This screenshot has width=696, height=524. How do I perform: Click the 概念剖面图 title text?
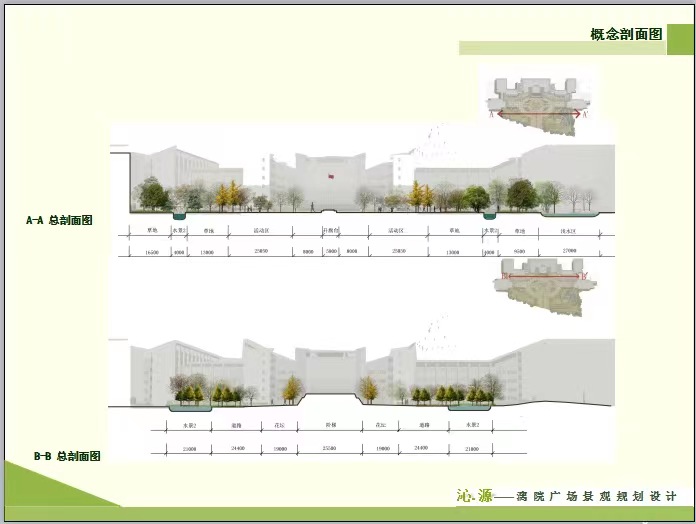tap(626, 33)
